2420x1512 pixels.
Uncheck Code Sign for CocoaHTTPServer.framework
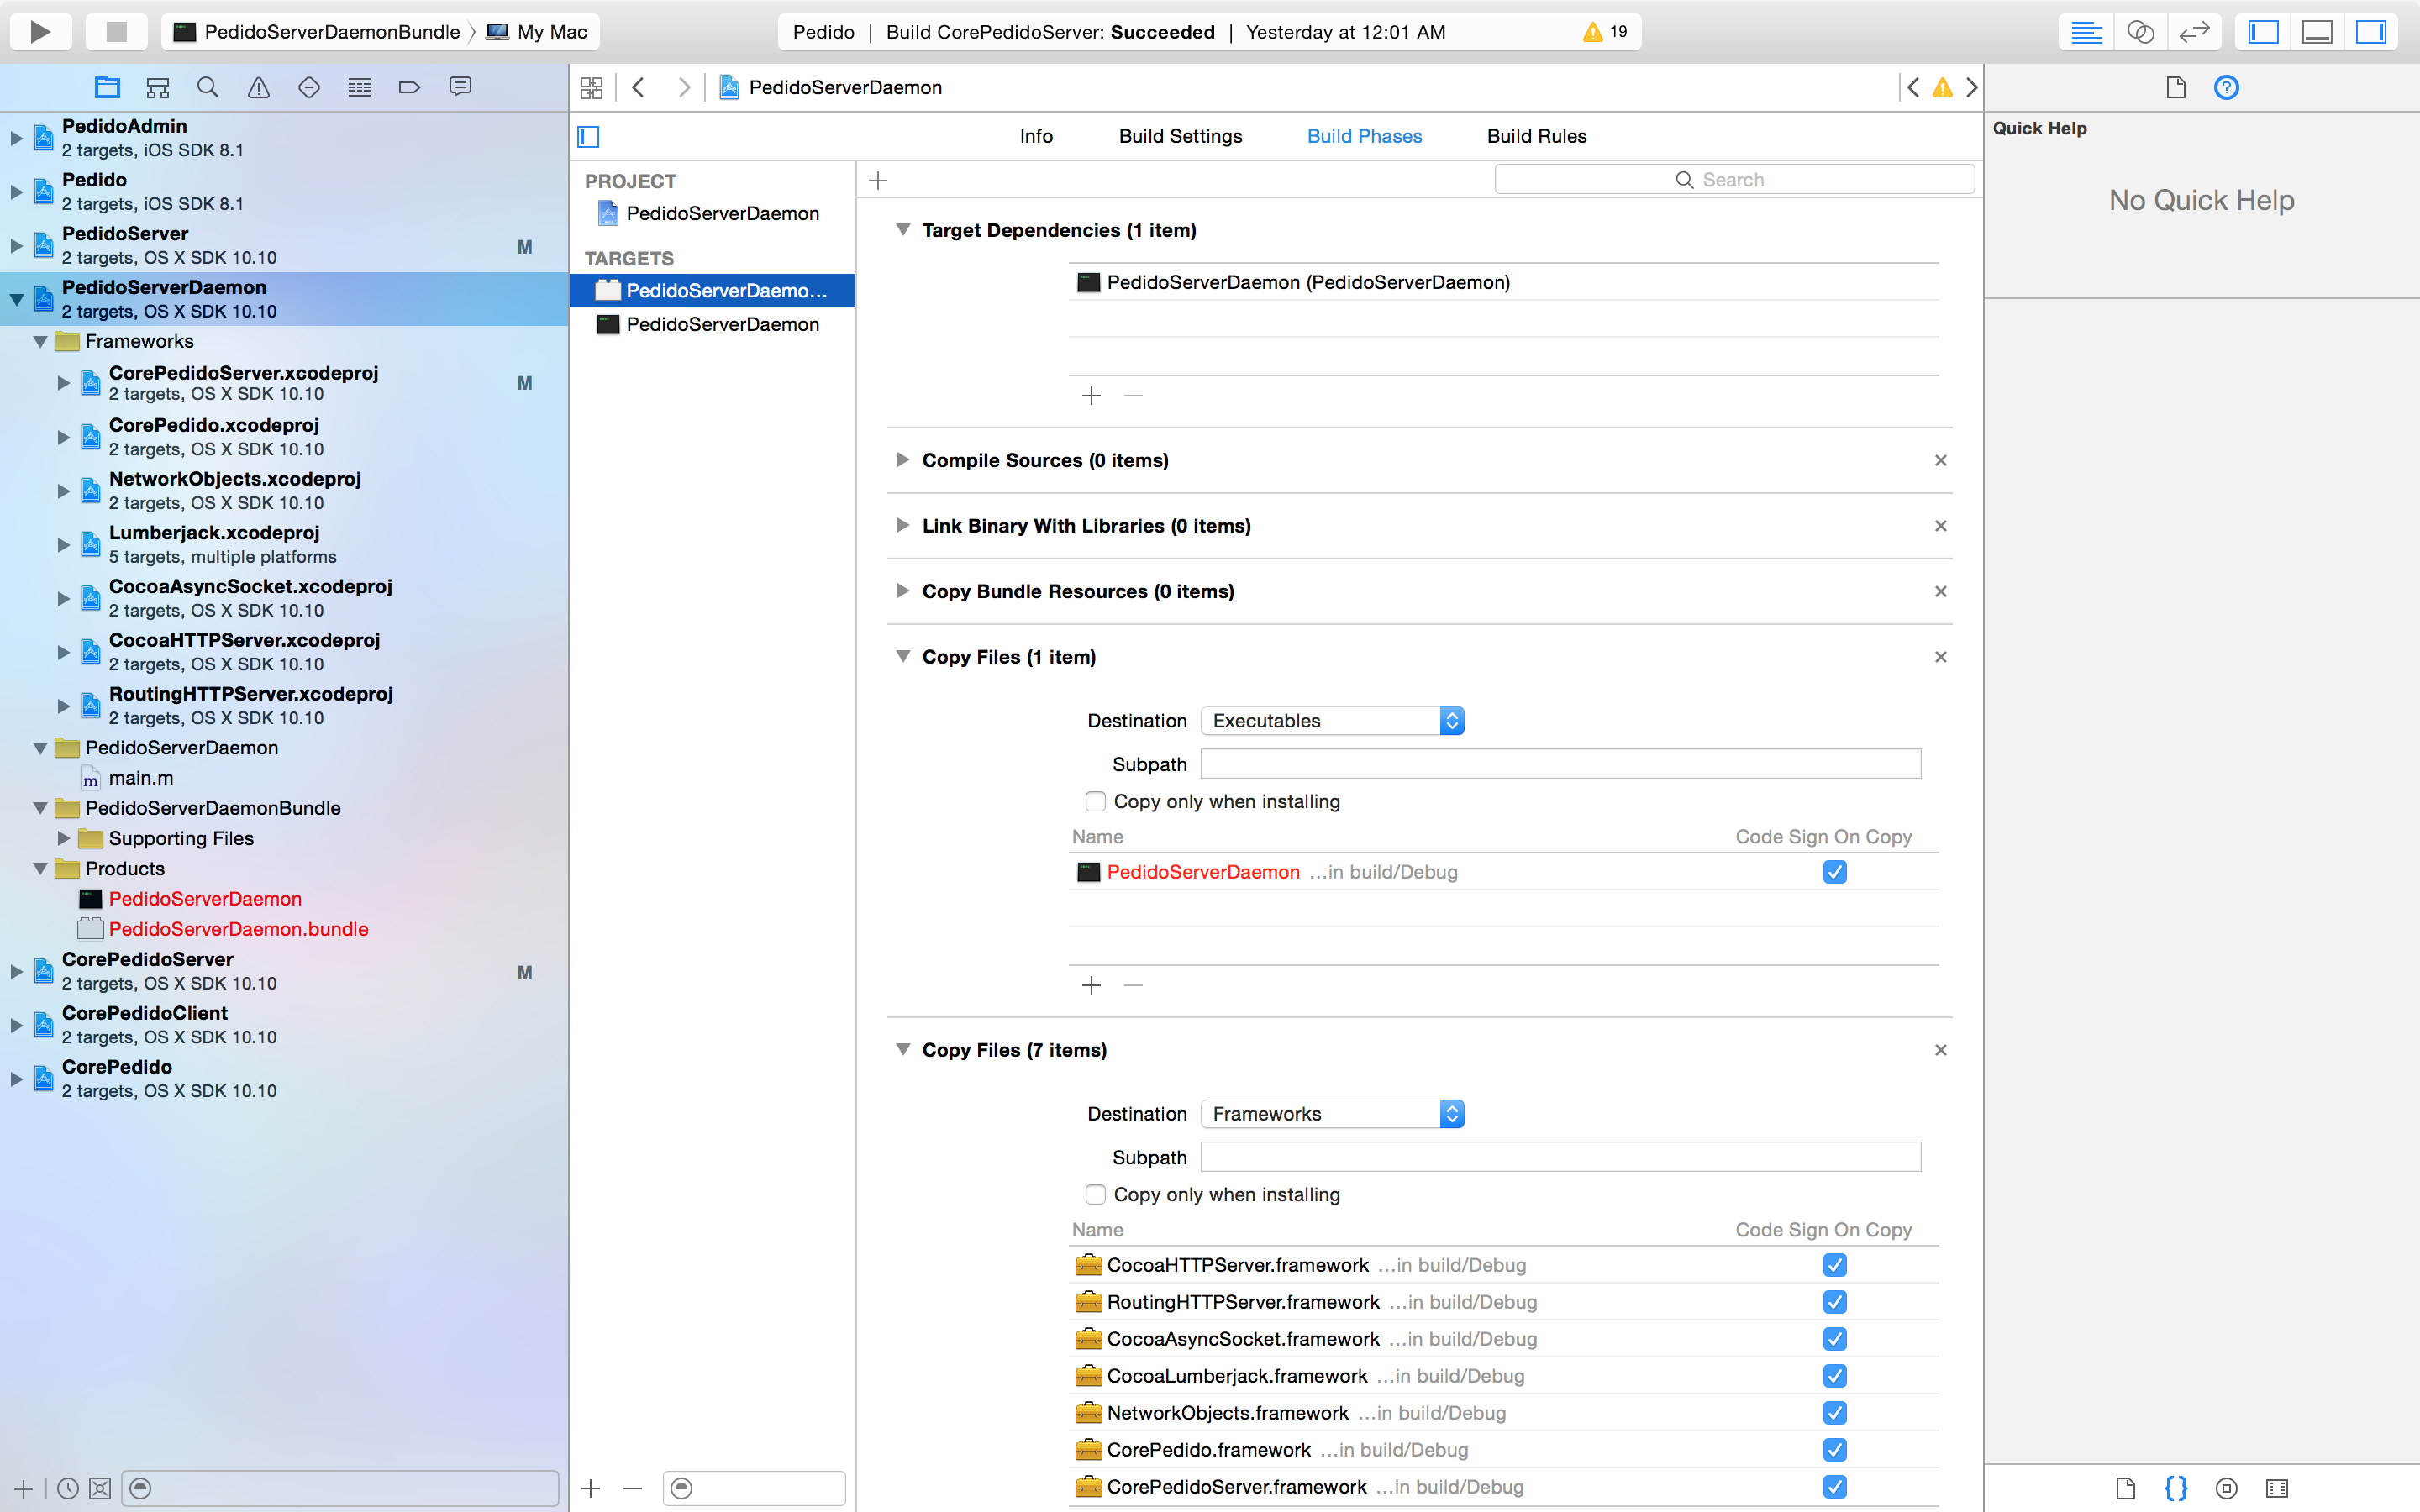tap(1834, 1265)
